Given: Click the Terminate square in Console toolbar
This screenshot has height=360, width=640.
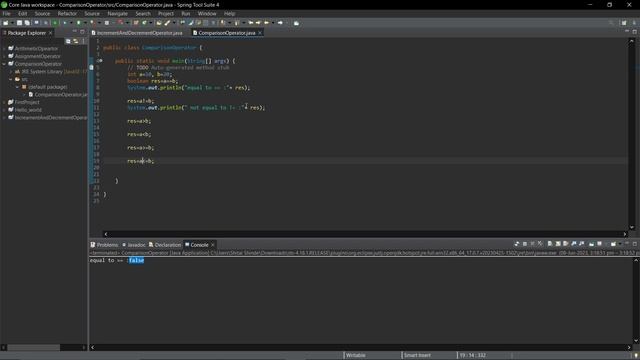Looking at the screenshot, I should click(525, 244).
